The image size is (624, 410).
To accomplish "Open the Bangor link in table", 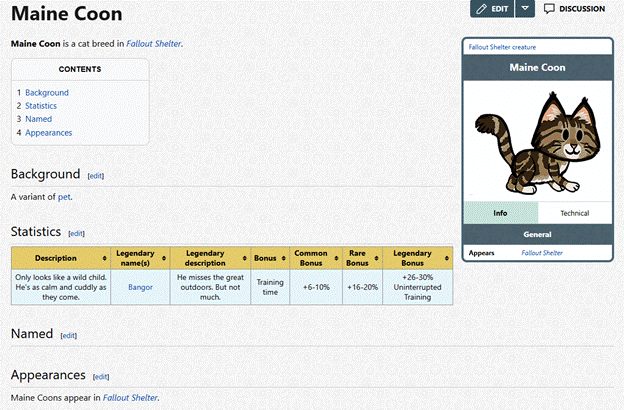I will tap(140, 287).
